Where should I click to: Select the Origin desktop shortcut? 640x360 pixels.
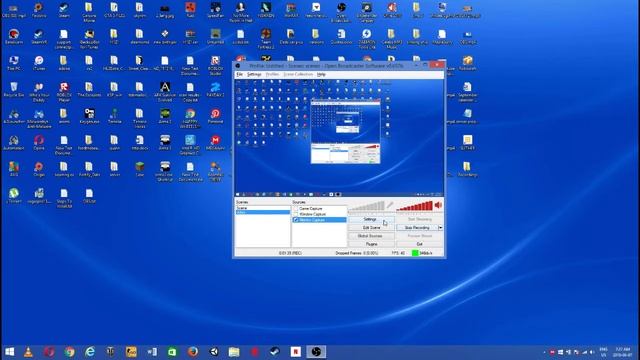pos(39,169)
